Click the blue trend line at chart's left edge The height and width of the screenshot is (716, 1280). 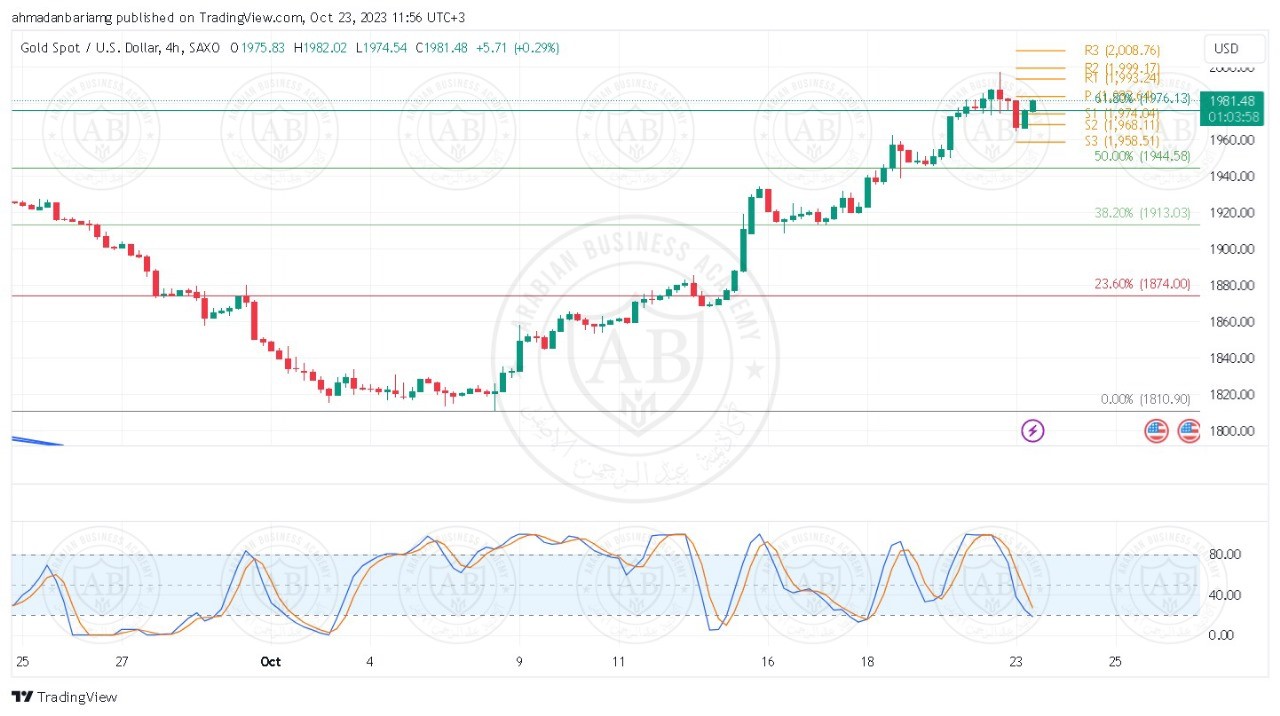36,441
